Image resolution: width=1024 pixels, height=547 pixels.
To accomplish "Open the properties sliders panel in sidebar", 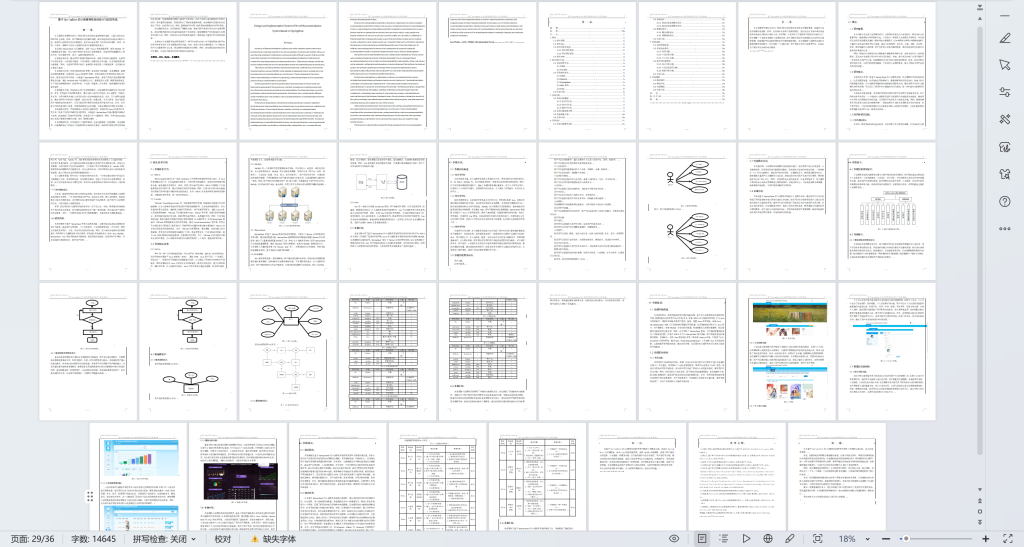I will [1004, 92].
